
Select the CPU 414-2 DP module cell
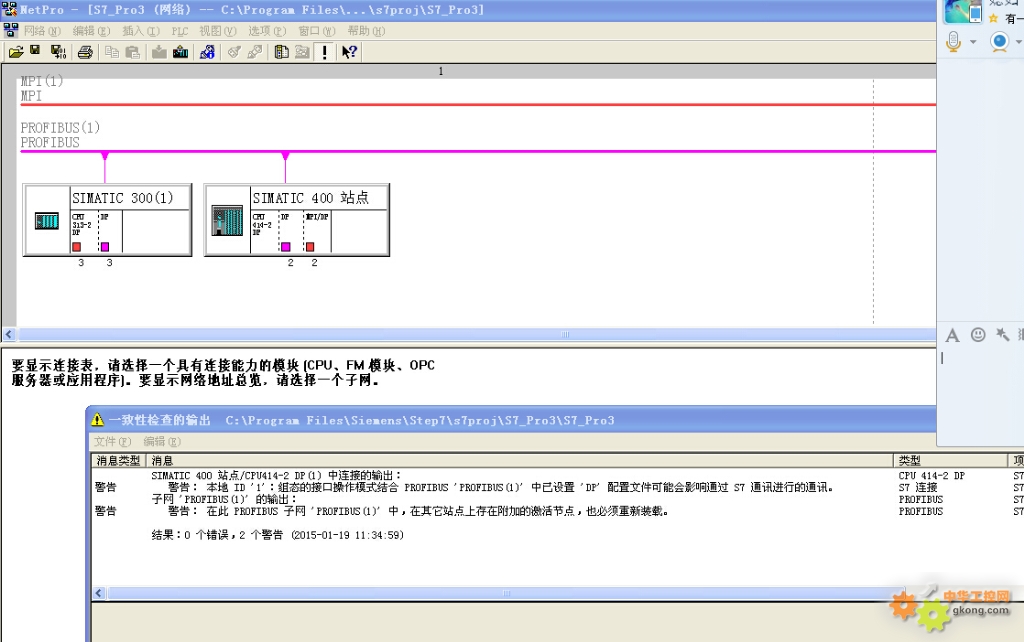point(264,231)
